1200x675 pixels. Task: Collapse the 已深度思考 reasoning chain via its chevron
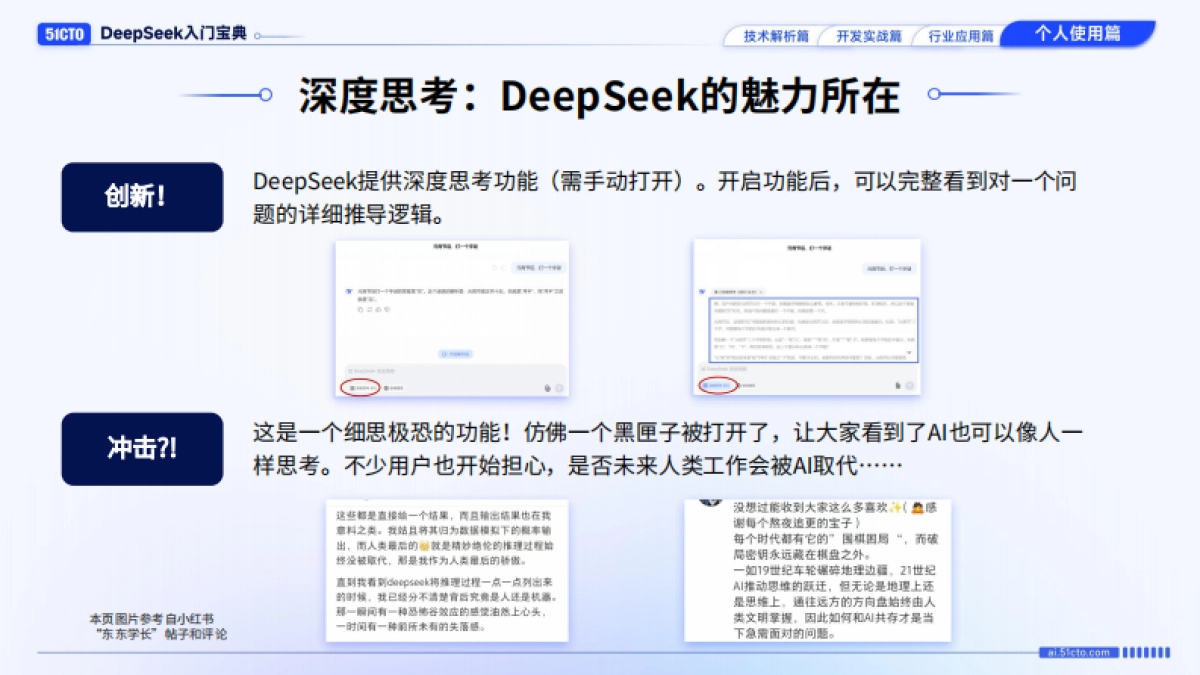[761, 290]
